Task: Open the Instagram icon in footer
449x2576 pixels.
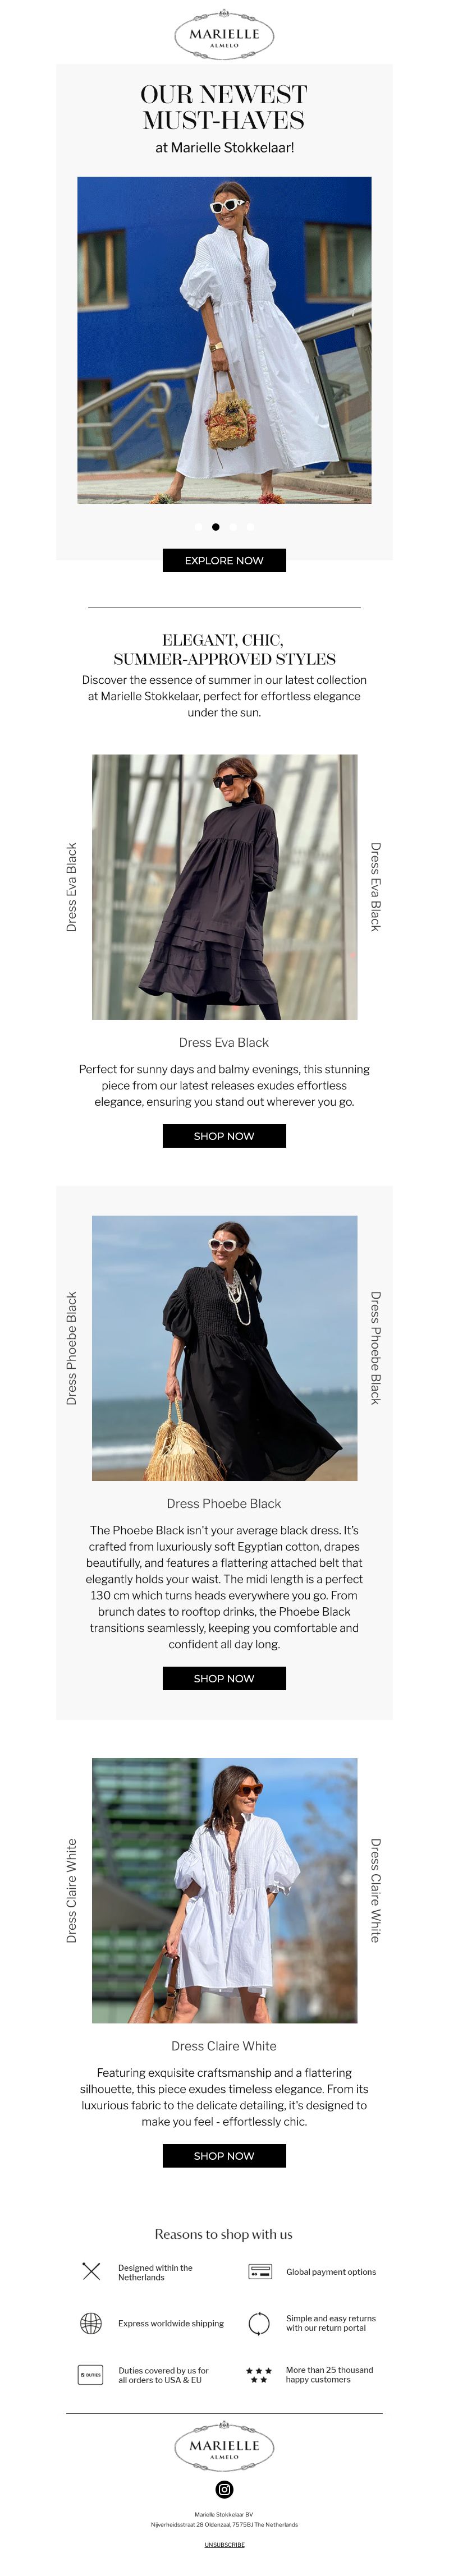Action: (x=224, y=2489)
